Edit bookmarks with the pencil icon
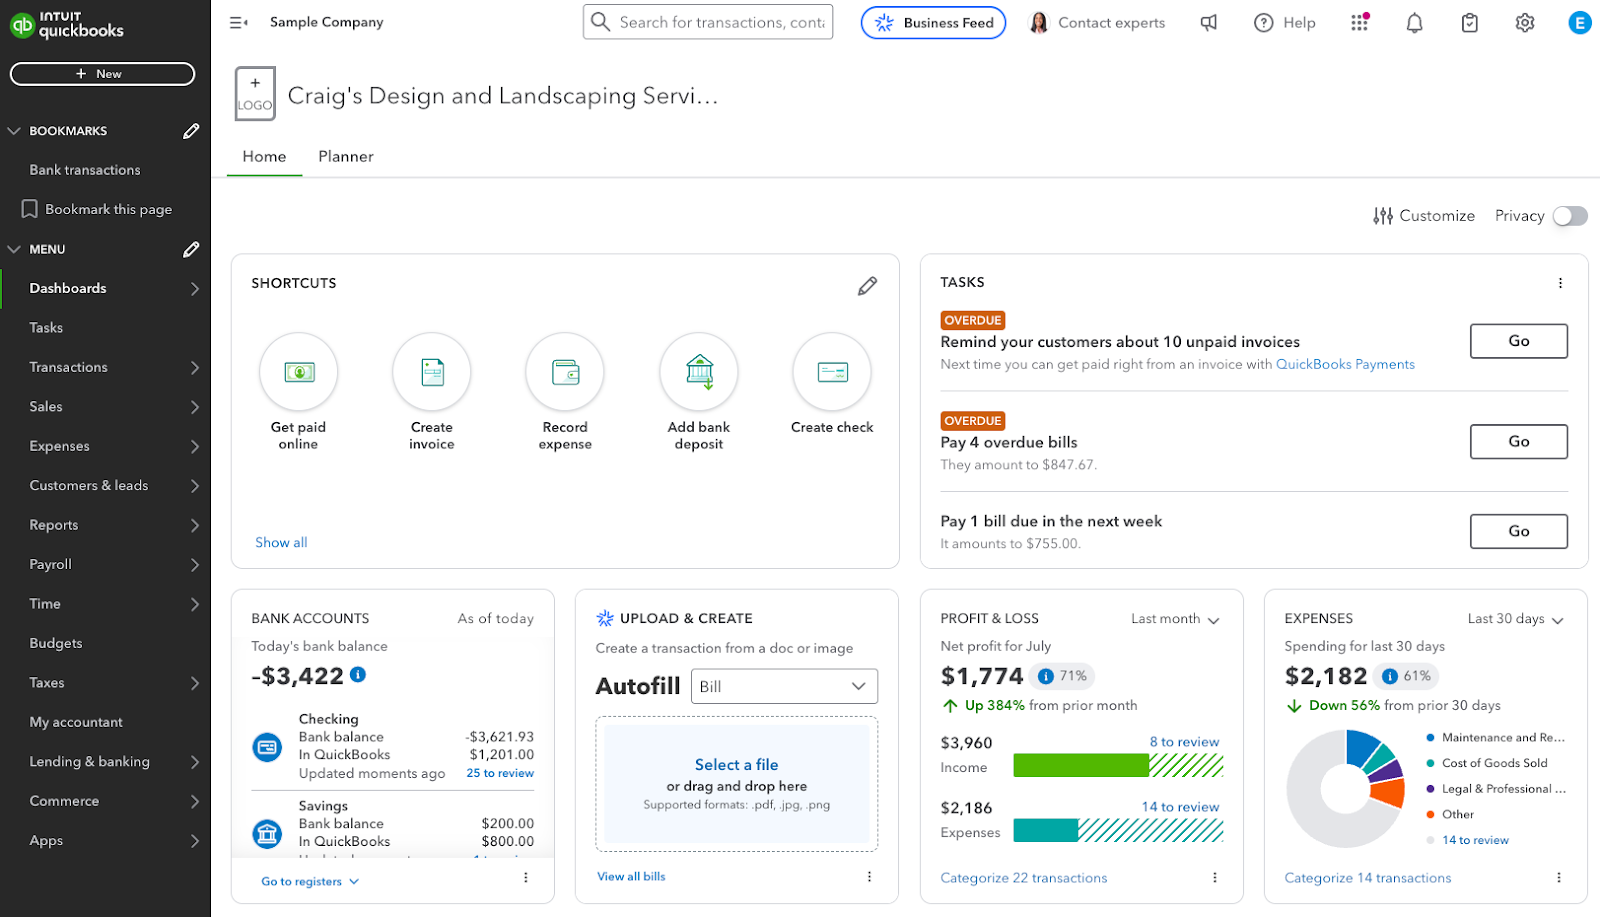The height and width of the screenshot is (917, 1600). (191, 131)
